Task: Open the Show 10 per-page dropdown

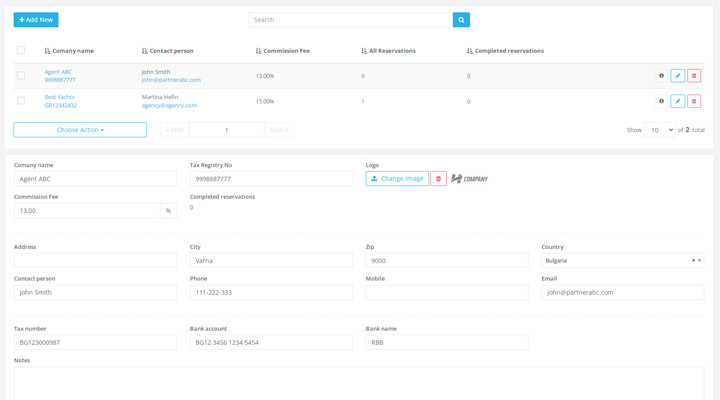Action: pyautogui.click(x=659, y=130)
